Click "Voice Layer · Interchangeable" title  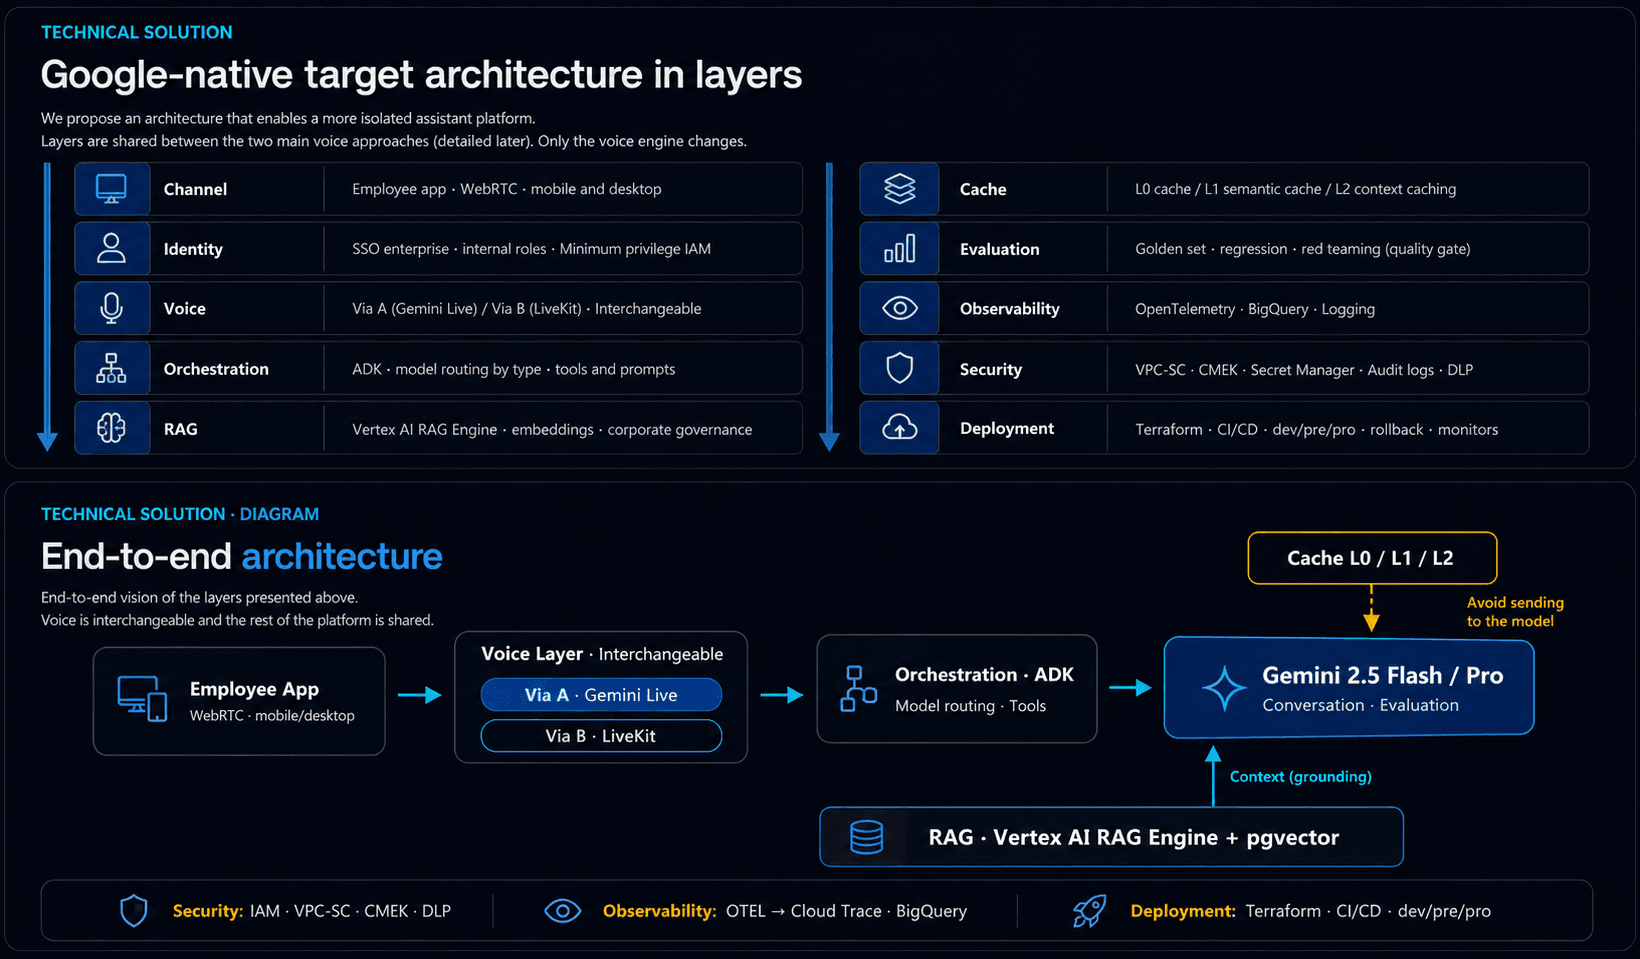(x=602, y=654)
